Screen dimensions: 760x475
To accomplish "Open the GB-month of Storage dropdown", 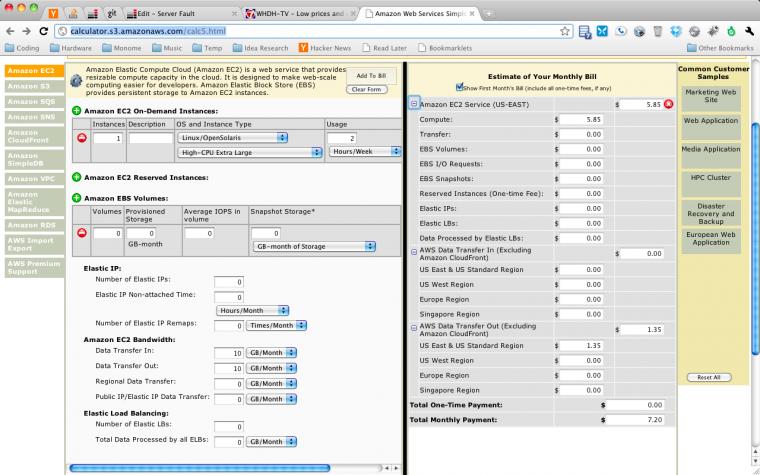I will [x=314, y=246].
